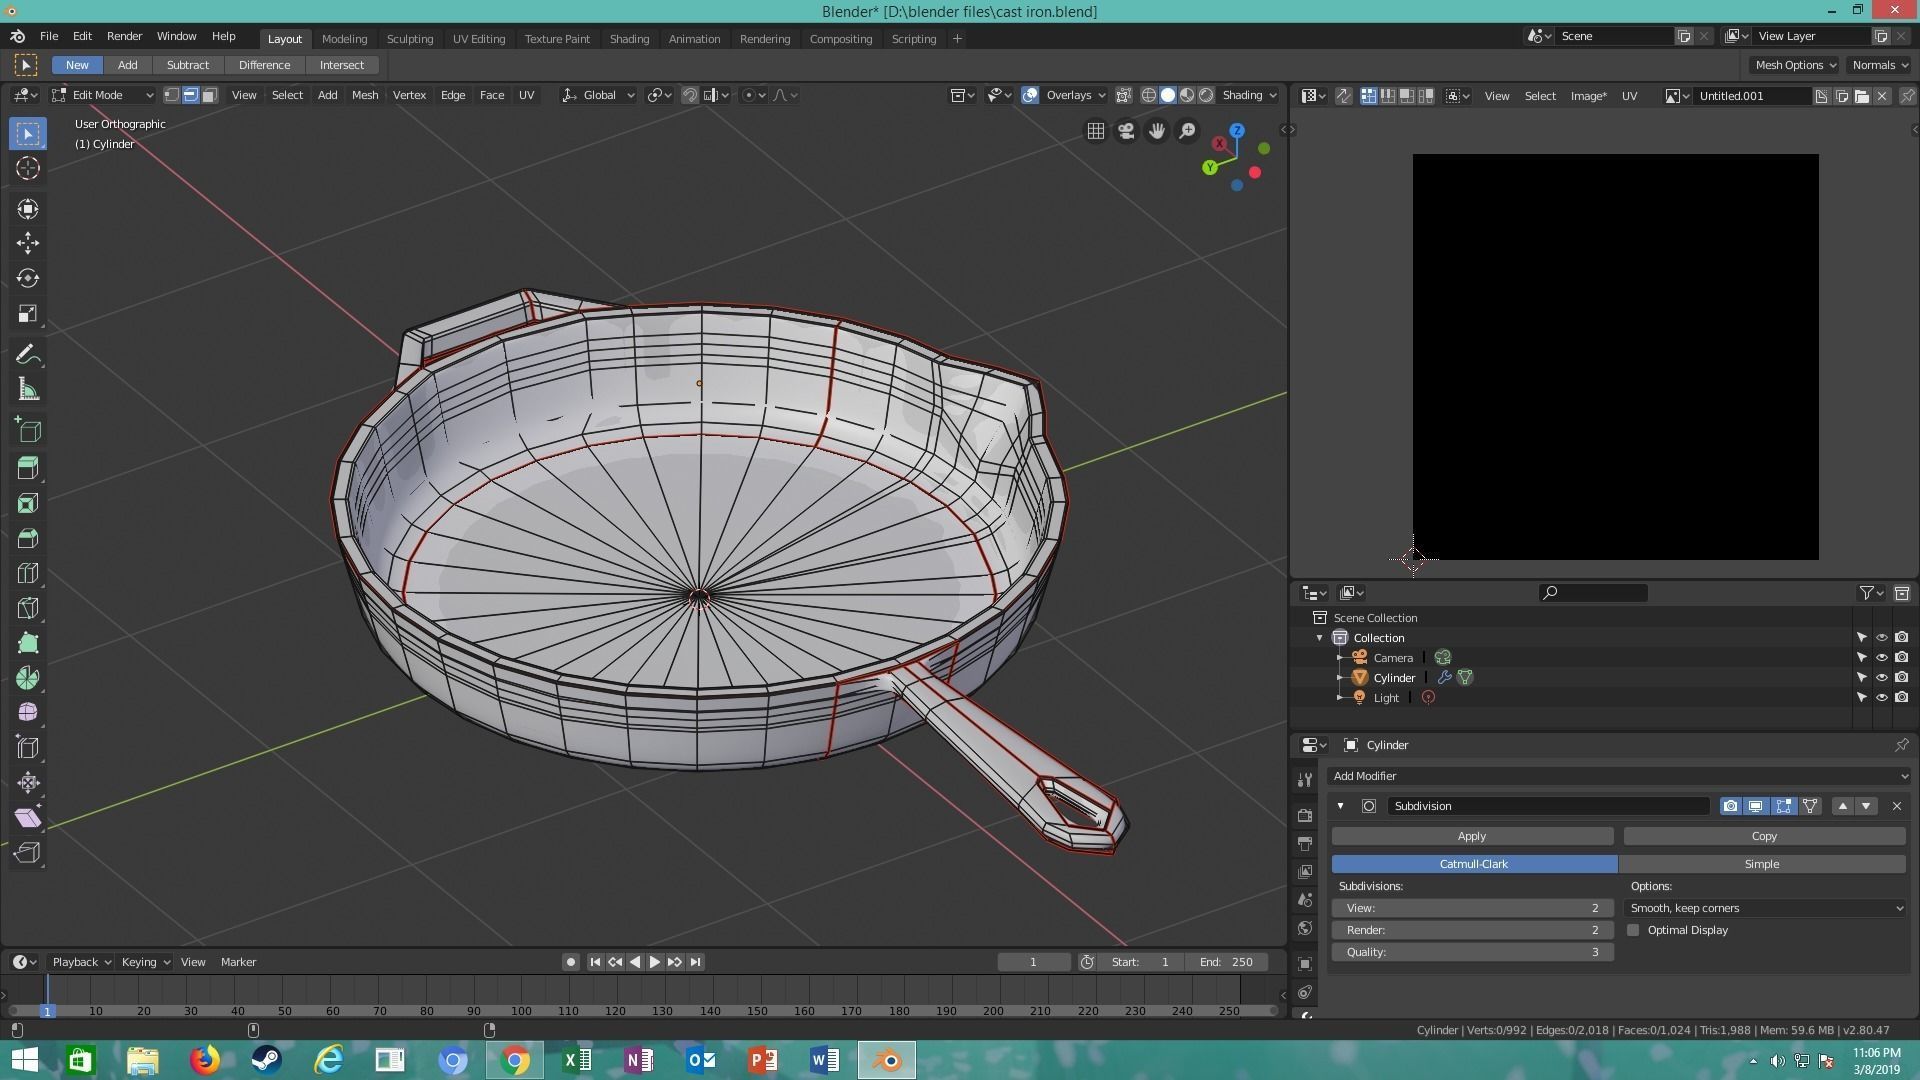
Task: Open the Global orientation dropdown
Action: point(598,95)
